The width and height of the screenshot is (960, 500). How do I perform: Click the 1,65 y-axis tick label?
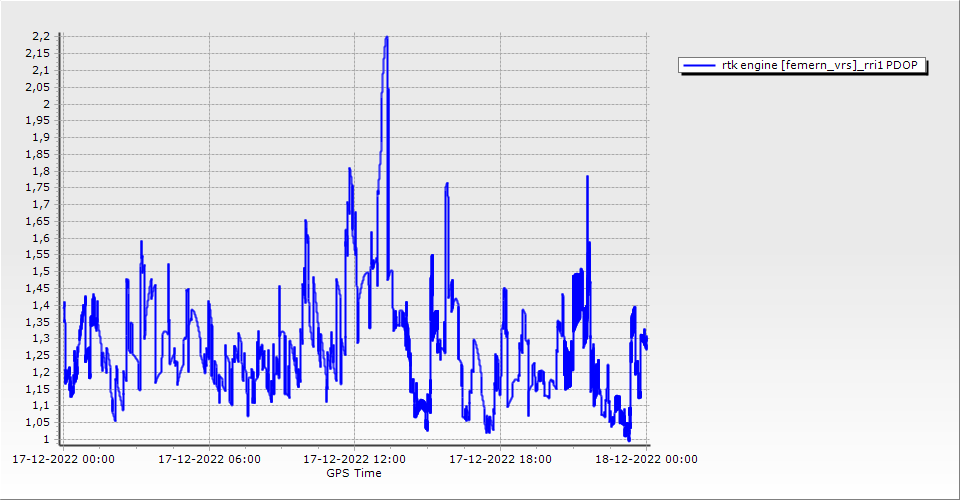point(39,221)
